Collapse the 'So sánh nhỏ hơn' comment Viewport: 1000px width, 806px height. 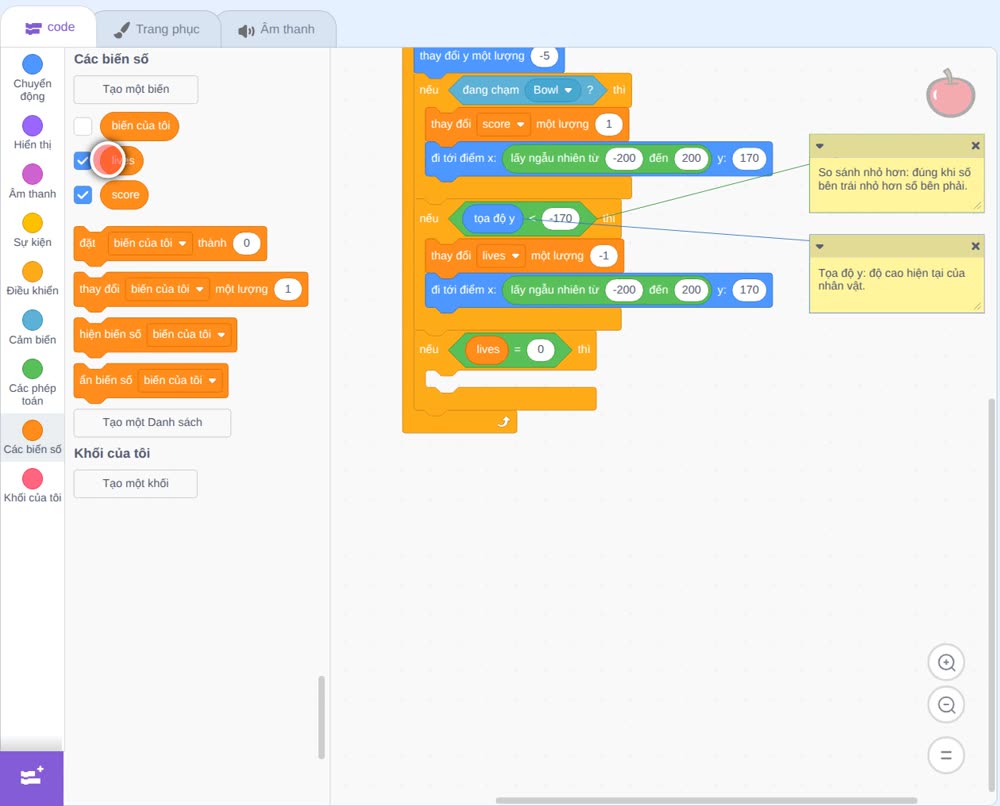click(x=820, y=146)
